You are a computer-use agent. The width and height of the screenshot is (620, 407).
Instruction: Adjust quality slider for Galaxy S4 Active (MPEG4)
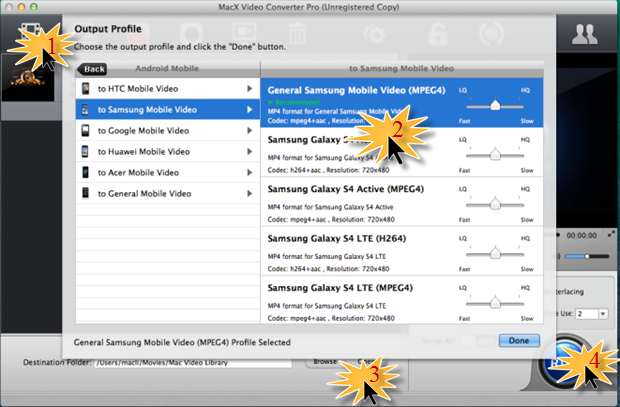coord(495,205)
